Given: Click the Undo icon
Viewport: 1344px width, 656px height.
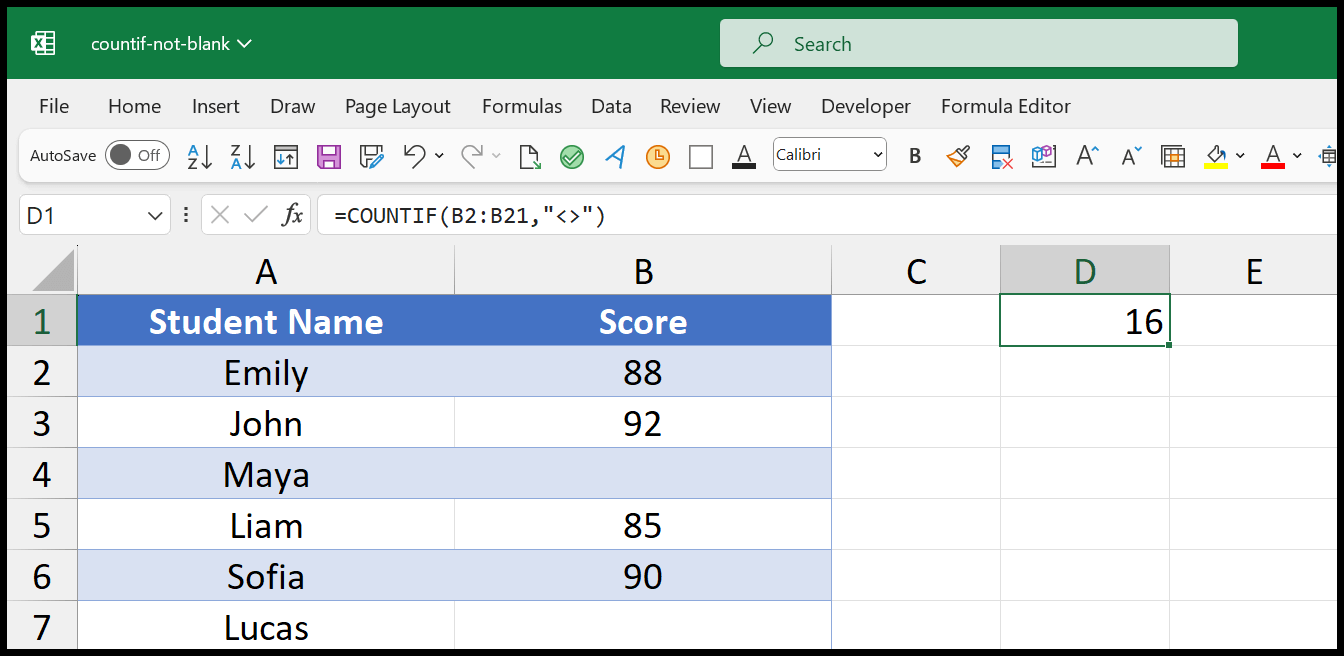Looking at the screenshot, I should pyautogui.click(x=413, y=157).
